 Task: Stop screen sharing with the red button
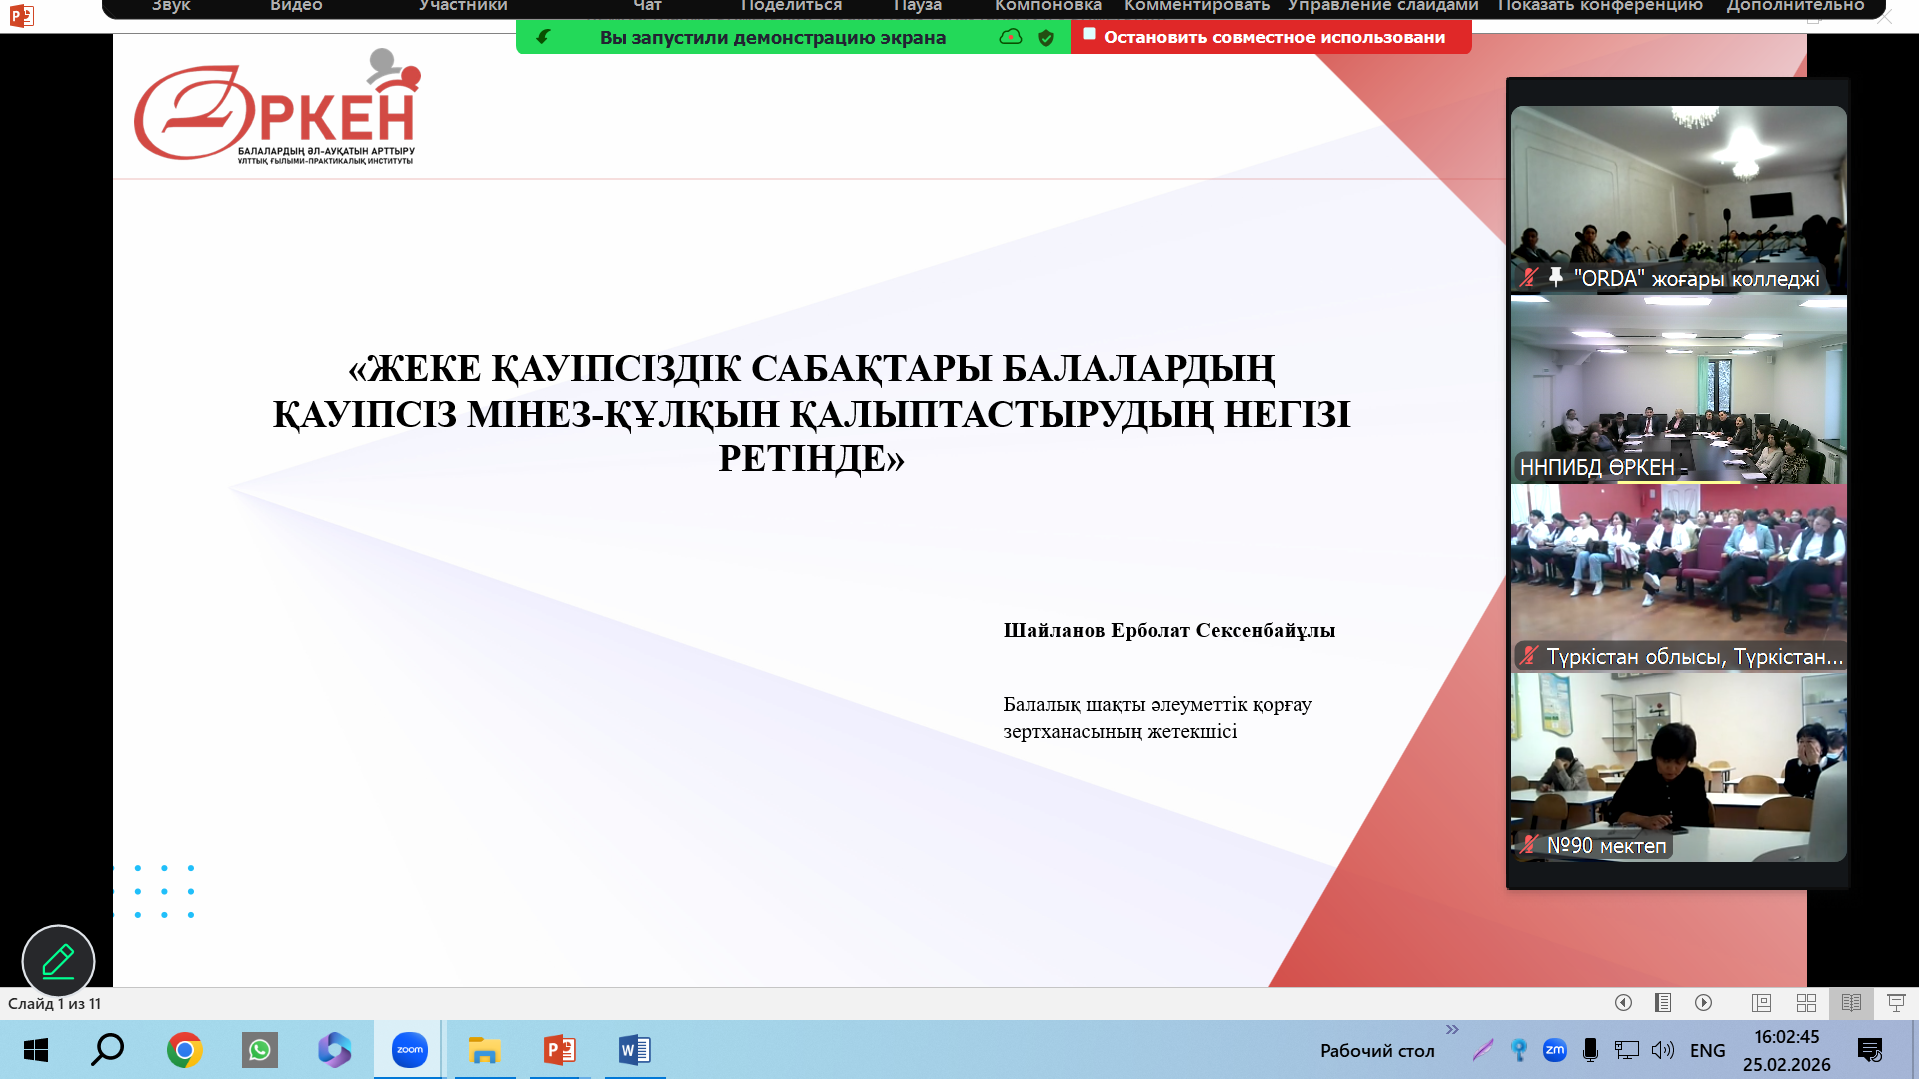1271,37
